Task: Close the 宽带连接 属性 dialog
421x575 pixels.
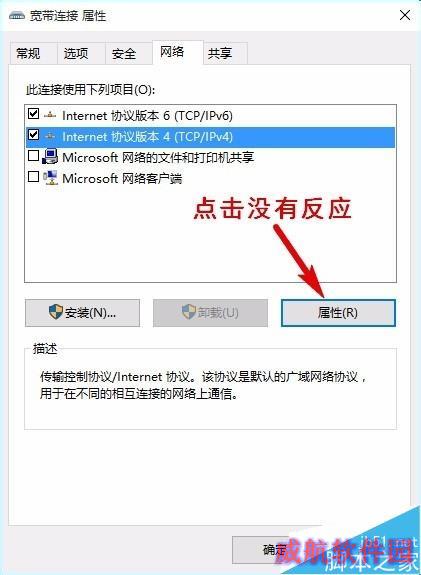Action: click(x=405, y=15)
